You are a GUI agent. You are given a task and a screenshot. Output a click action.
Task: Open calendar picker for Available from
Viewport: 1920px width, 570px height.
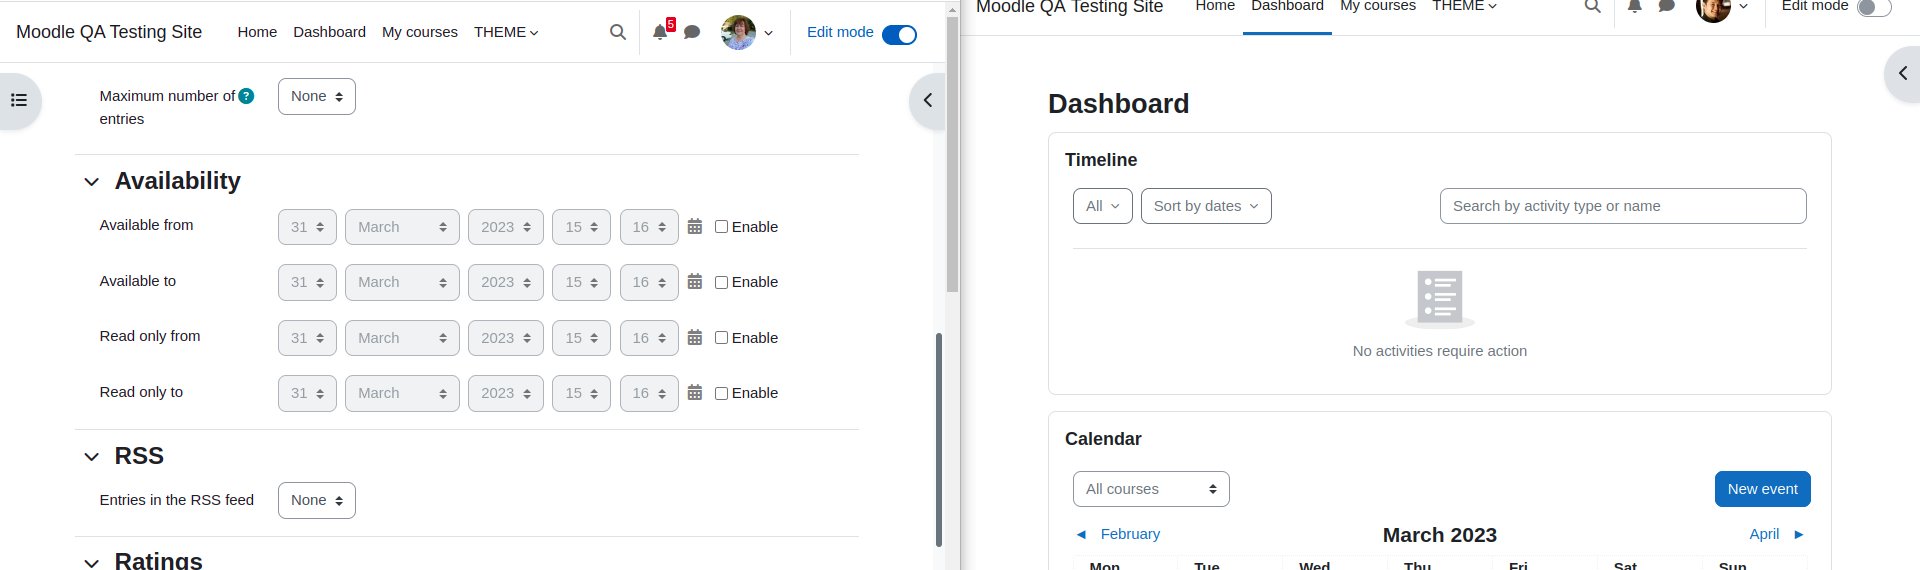click(x=695, y=227)
